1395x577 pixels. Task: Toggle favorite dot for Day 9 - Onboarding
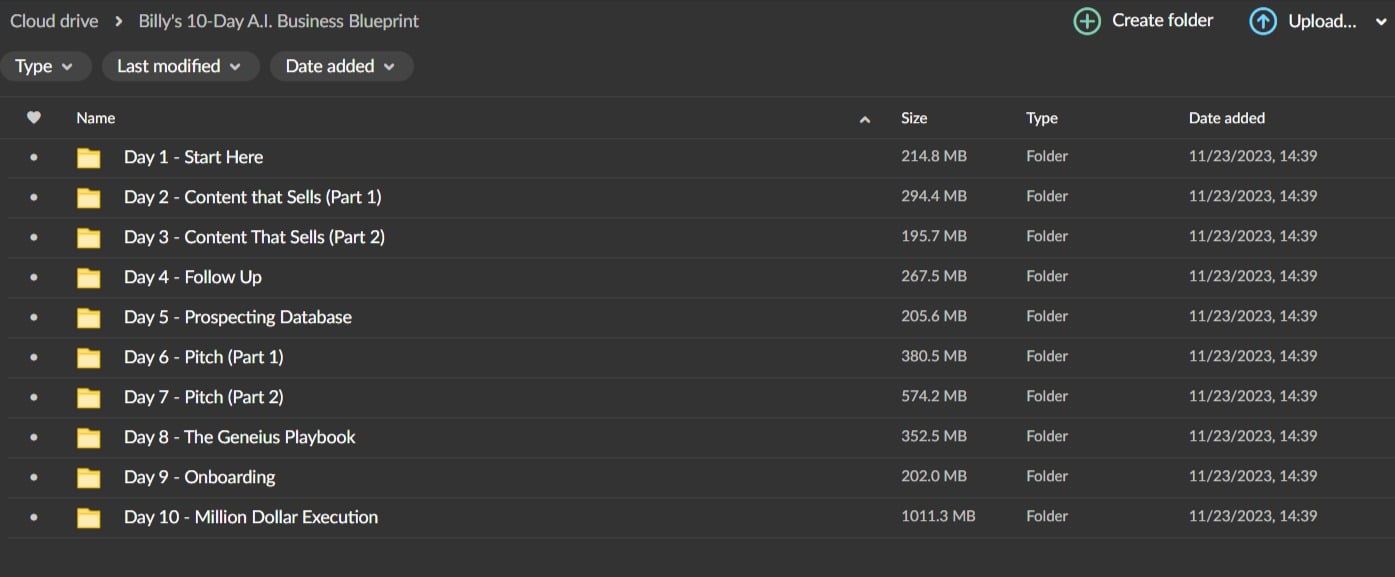pyautogui.click(x=34, y=478)
